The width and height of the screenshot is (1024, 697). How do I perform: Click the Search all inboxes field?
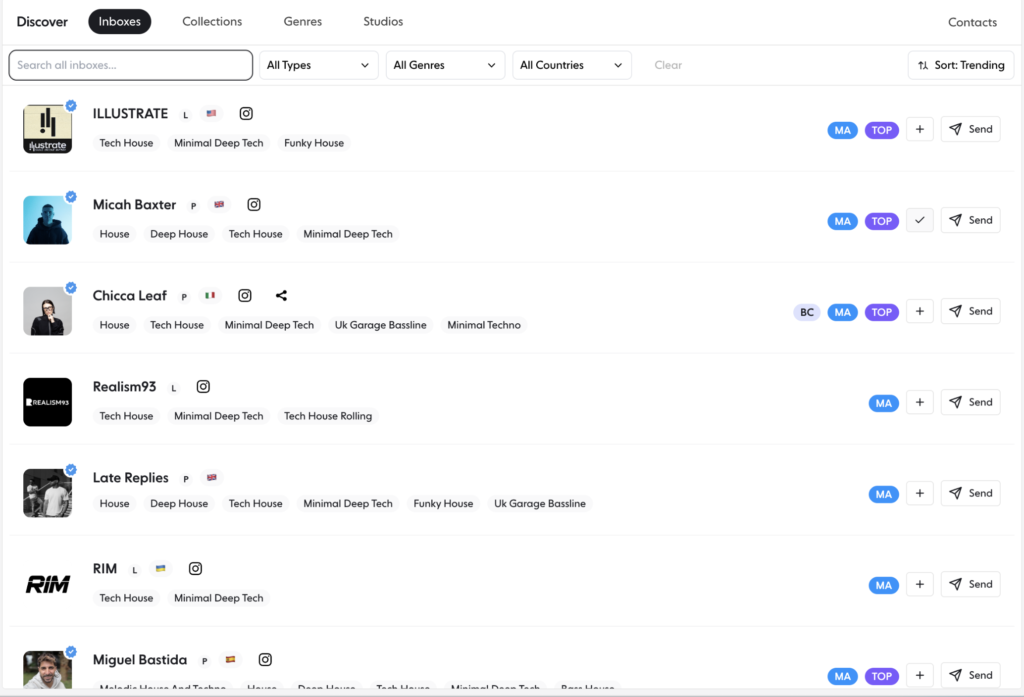pyautogui.click(x=130, y=65)
